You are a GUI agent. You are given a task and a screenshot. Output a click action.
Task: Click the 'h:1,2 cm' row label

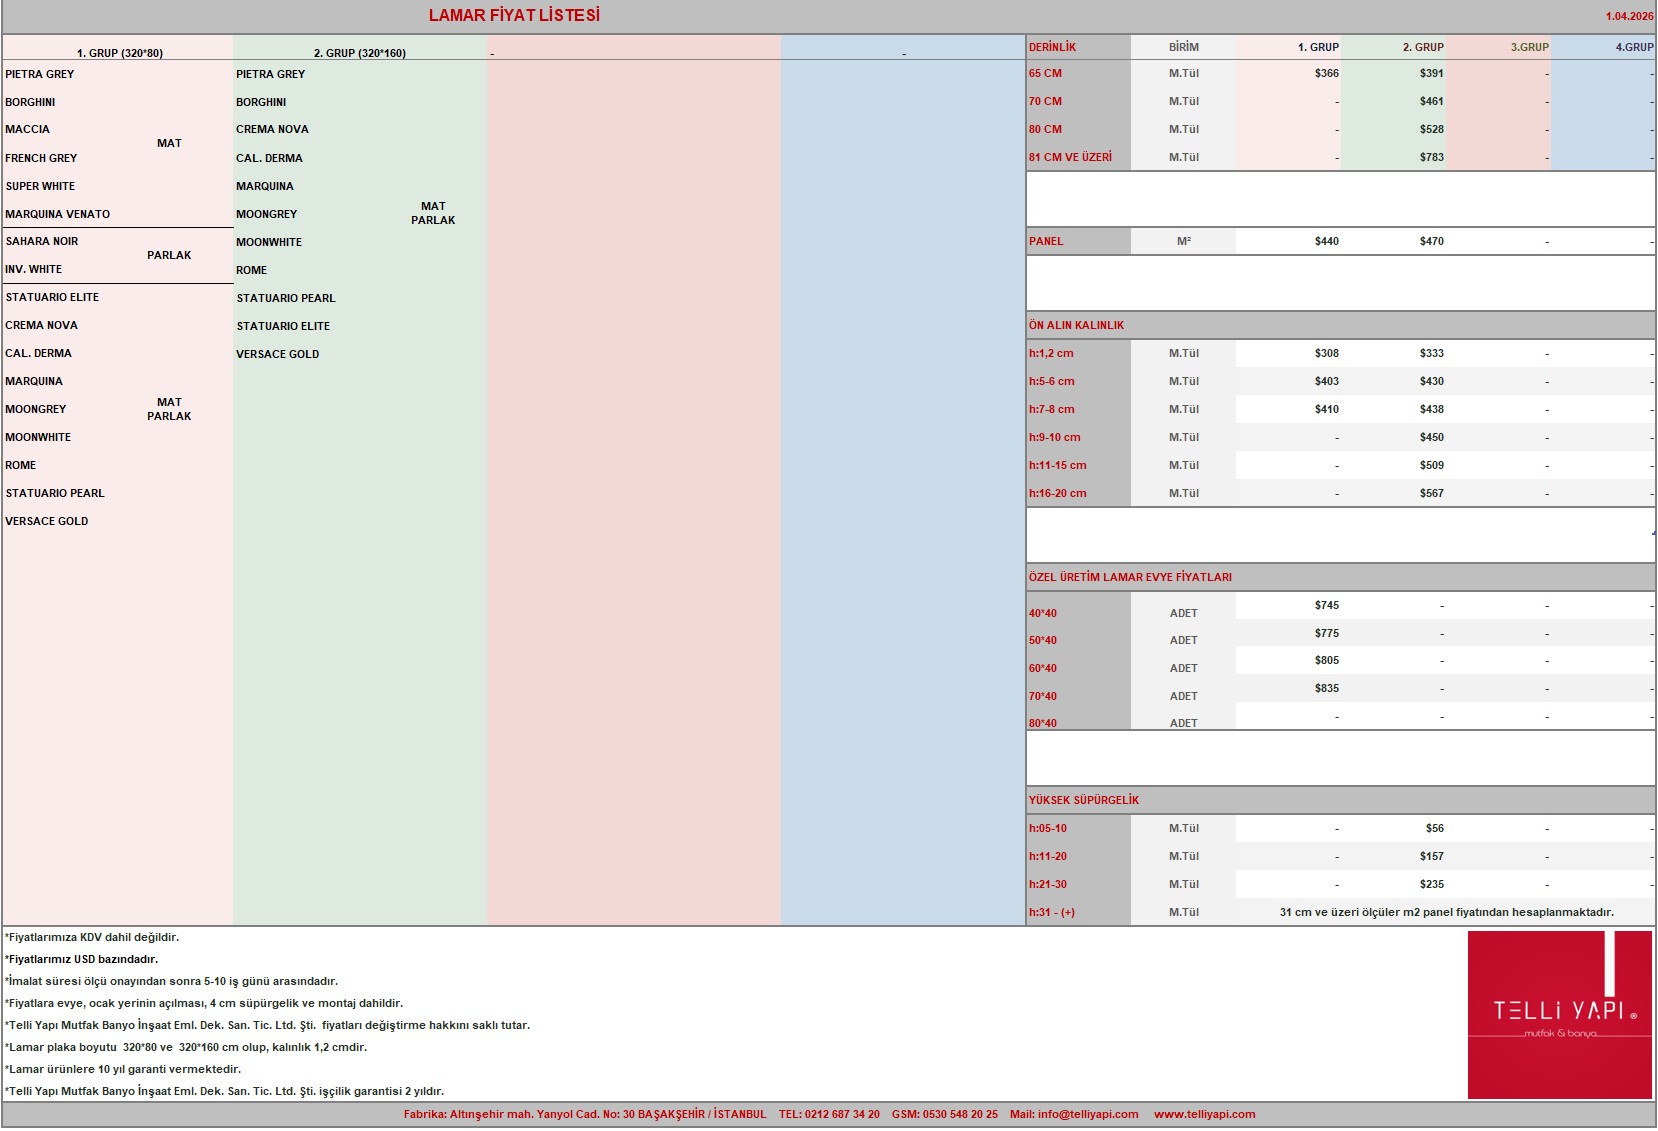coord(1051,353)
